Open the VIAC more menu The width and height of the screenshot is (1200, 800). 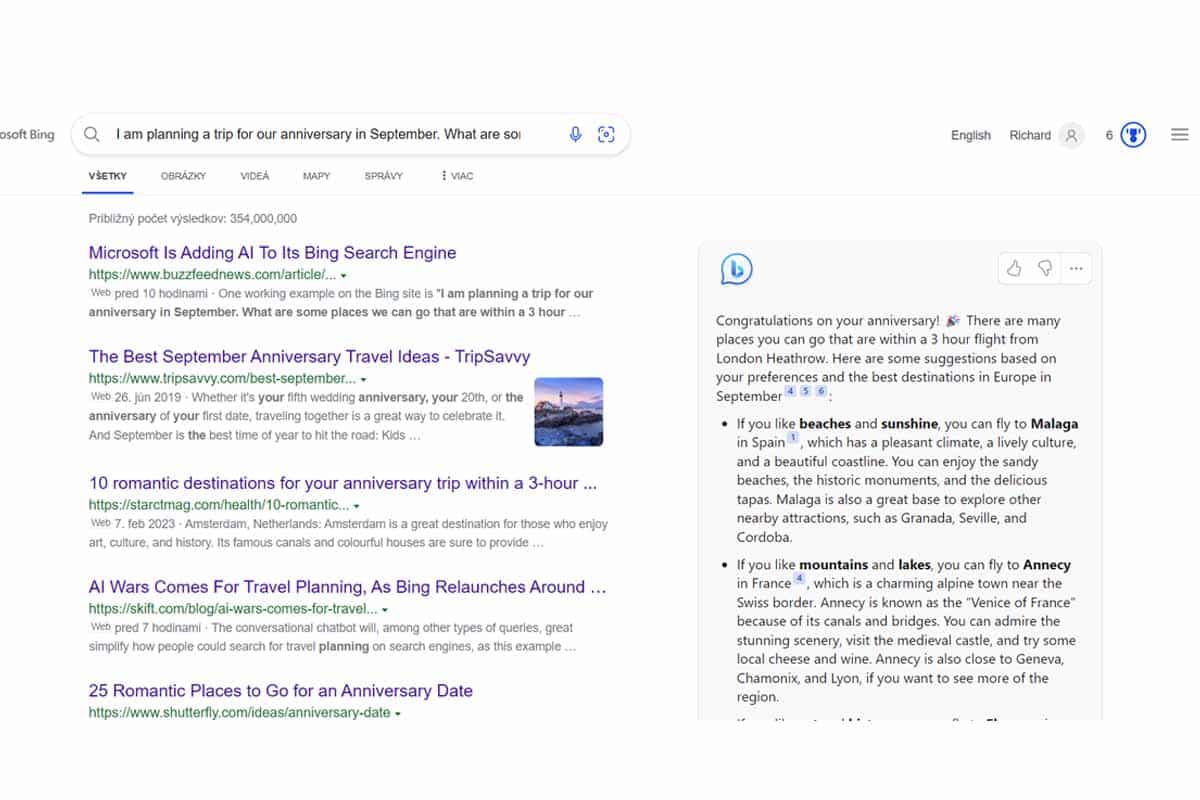click(x=457, y=176)
